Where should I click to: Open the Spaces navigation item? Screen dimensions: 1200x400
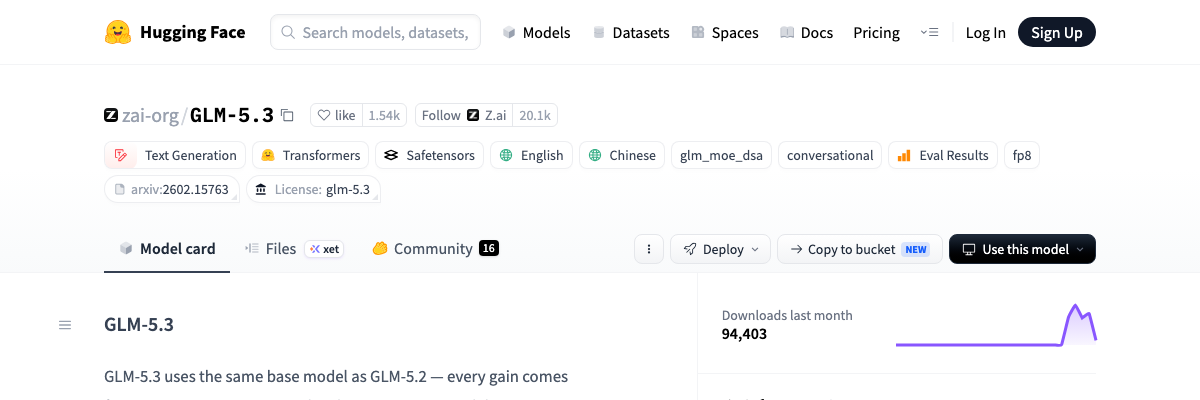click(x=725, y=32)
